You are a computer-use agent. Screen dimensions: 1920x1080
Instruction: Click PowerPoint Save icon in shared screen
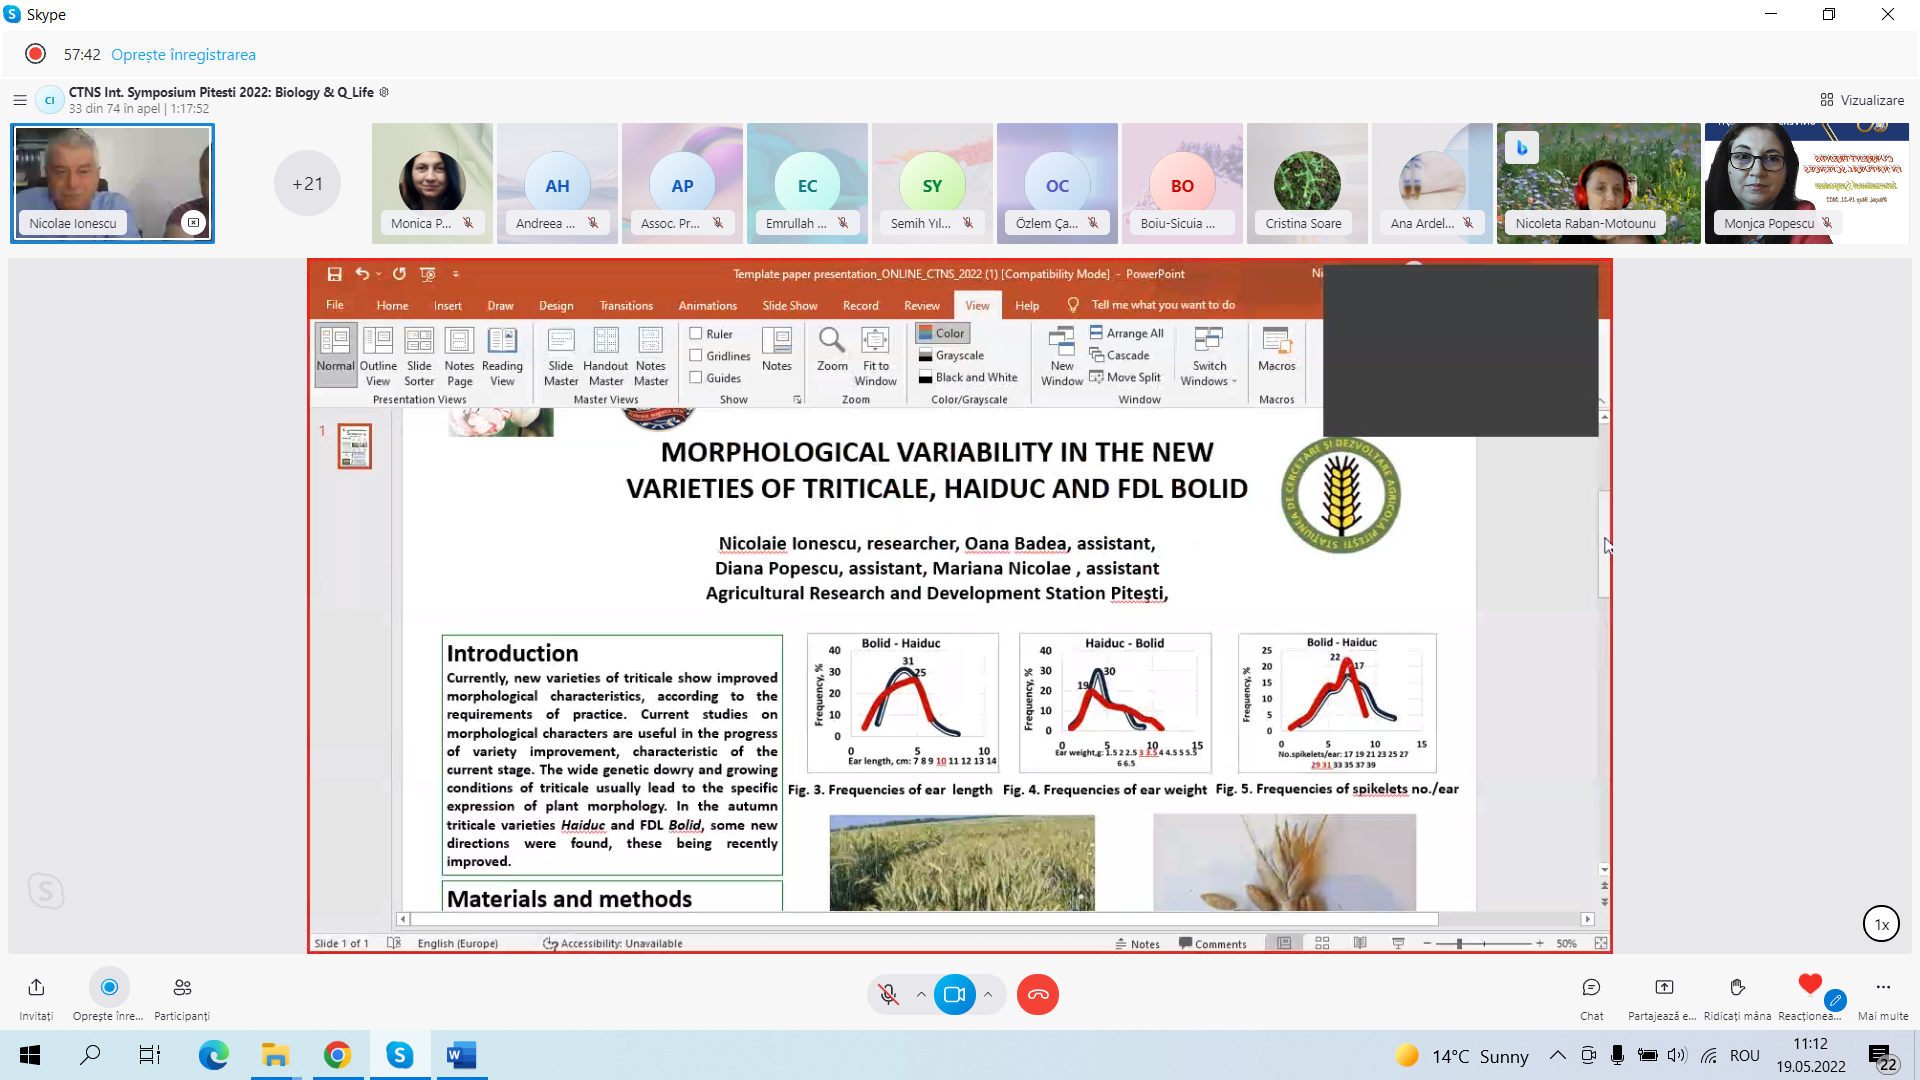pos(334,274)
